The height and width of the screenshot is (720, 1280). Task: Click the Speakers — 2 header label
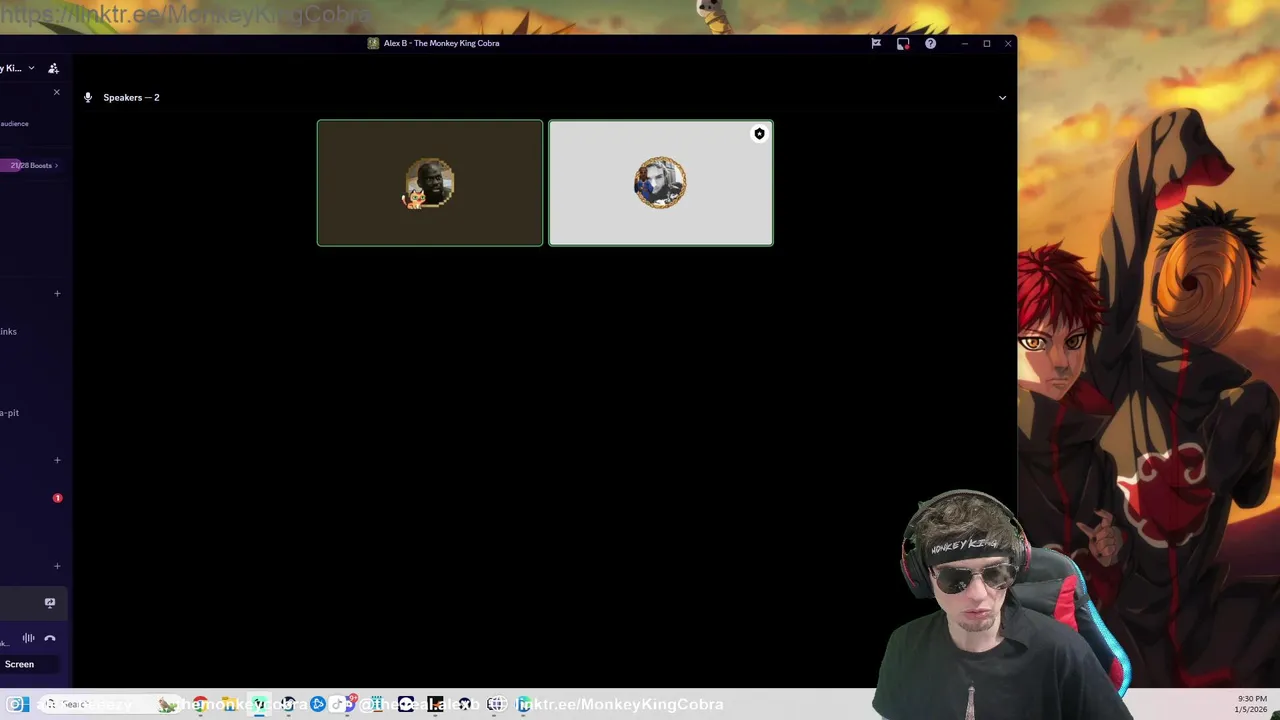pos(131,98)
